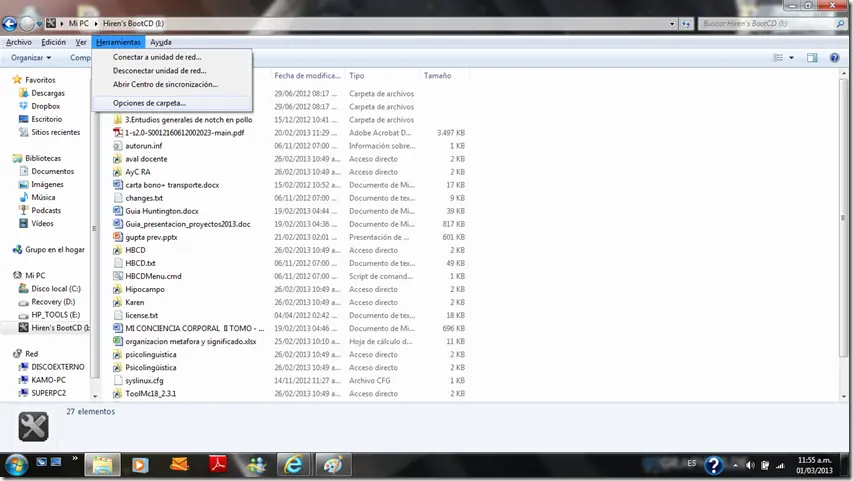Select carta bono+ transporte.docx icon
This screenshot has height=481, width=853.
tap(118, 185)
